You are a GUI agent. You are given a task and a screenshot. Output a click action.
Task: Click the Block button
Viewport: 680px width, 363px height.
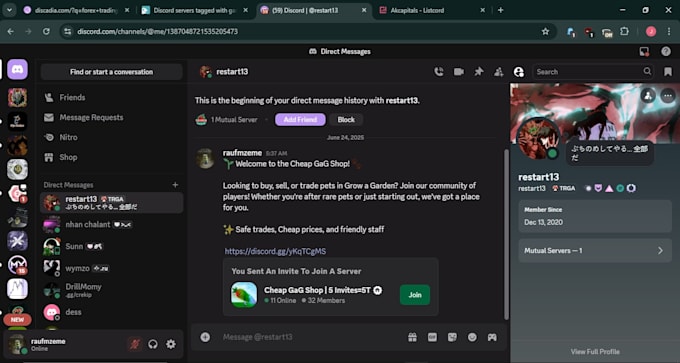(x=346, y=120)
